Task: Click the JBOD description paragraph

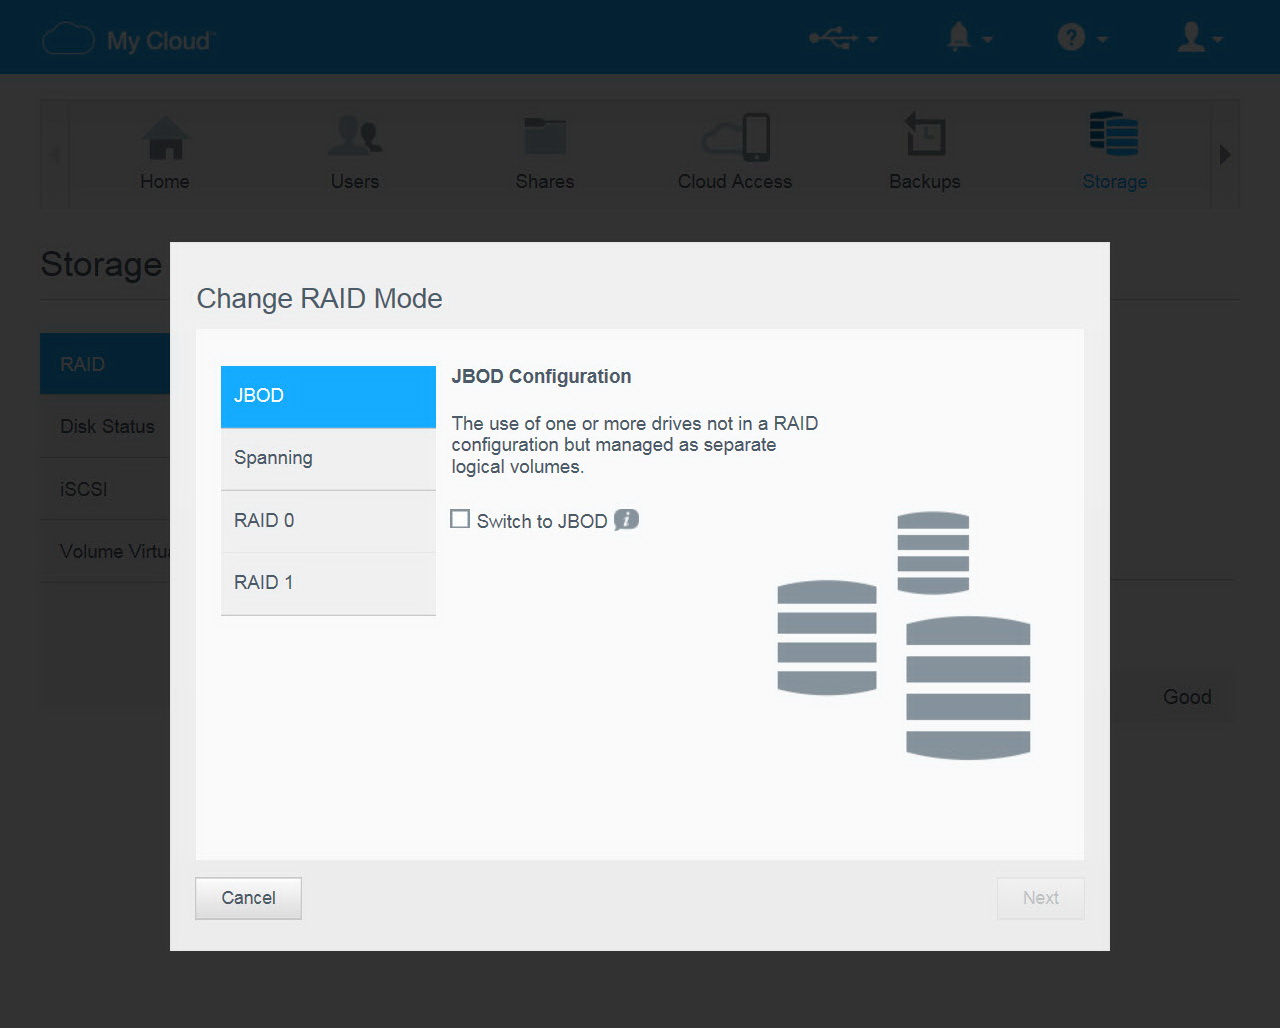Action: pyautogui.click(x=635, y=445)
